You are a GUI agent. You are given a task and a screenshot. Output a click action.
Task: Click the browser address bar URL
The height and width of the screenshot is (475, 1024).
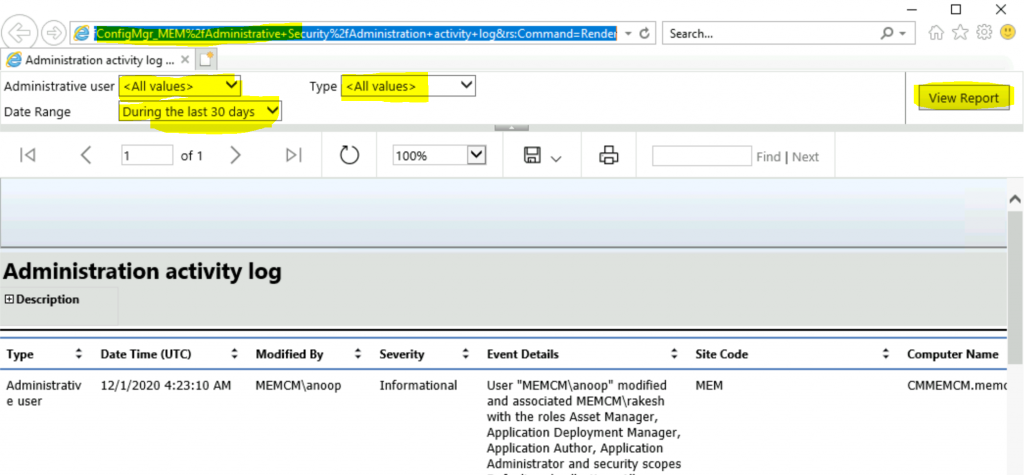point(356,33)
